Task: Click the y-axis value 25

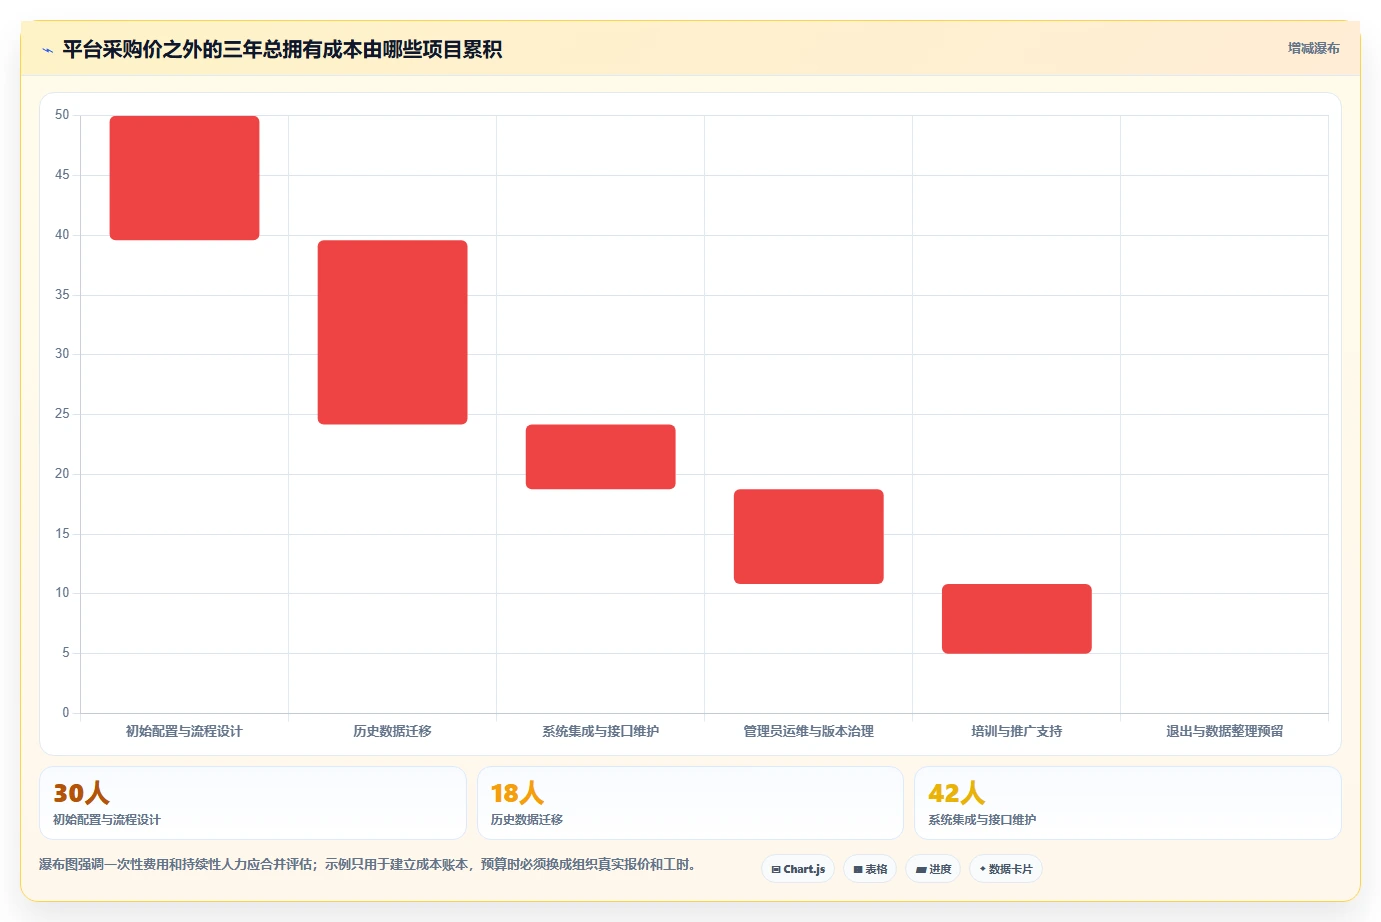Action: tap(62, 413)
